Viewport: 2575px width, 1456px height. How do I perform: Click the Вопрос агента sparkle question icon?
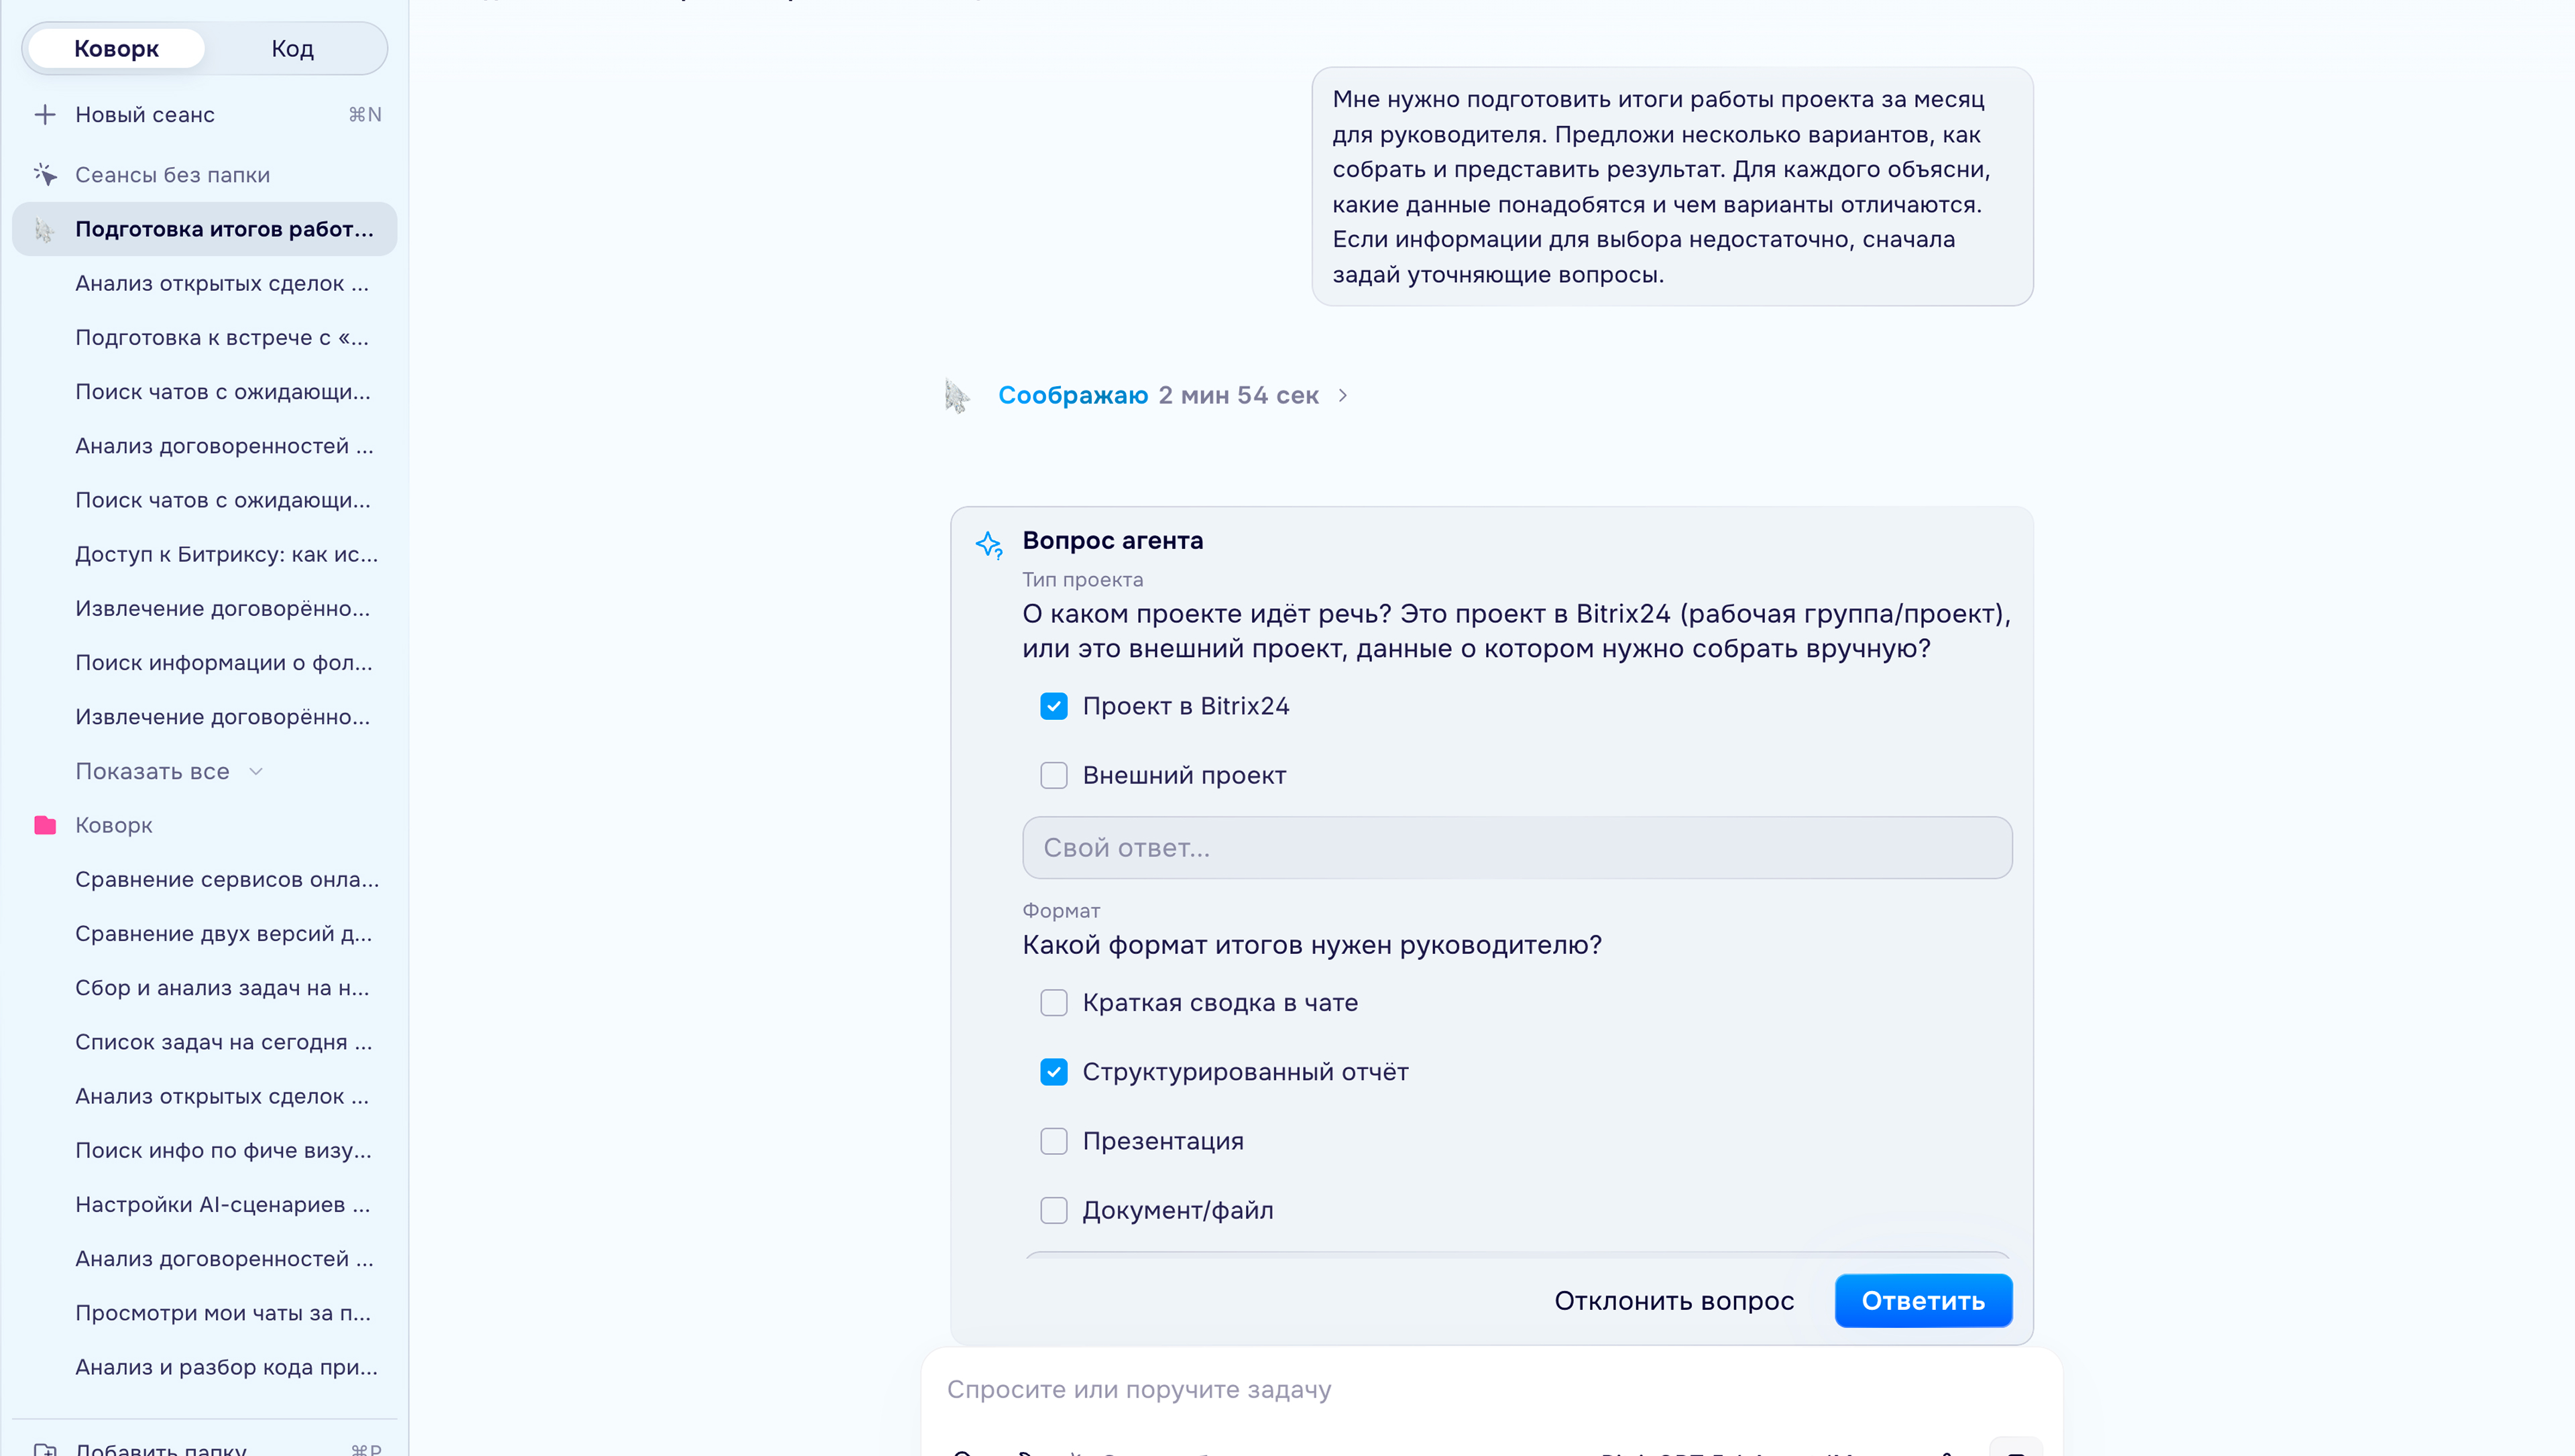click(x=989, y=545)
